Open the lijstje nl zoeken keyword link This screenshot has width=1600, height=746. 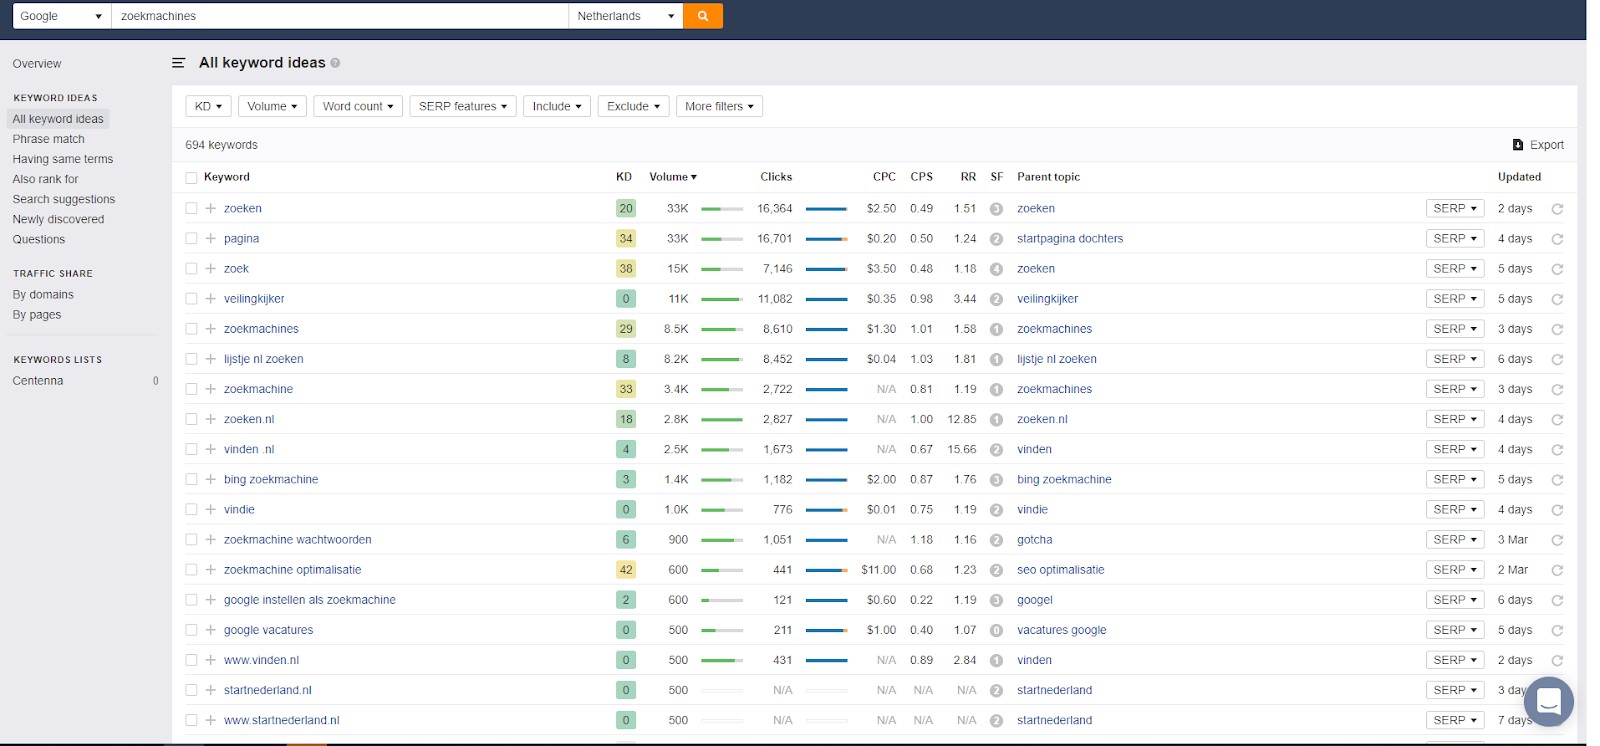[x=263, y=359]
